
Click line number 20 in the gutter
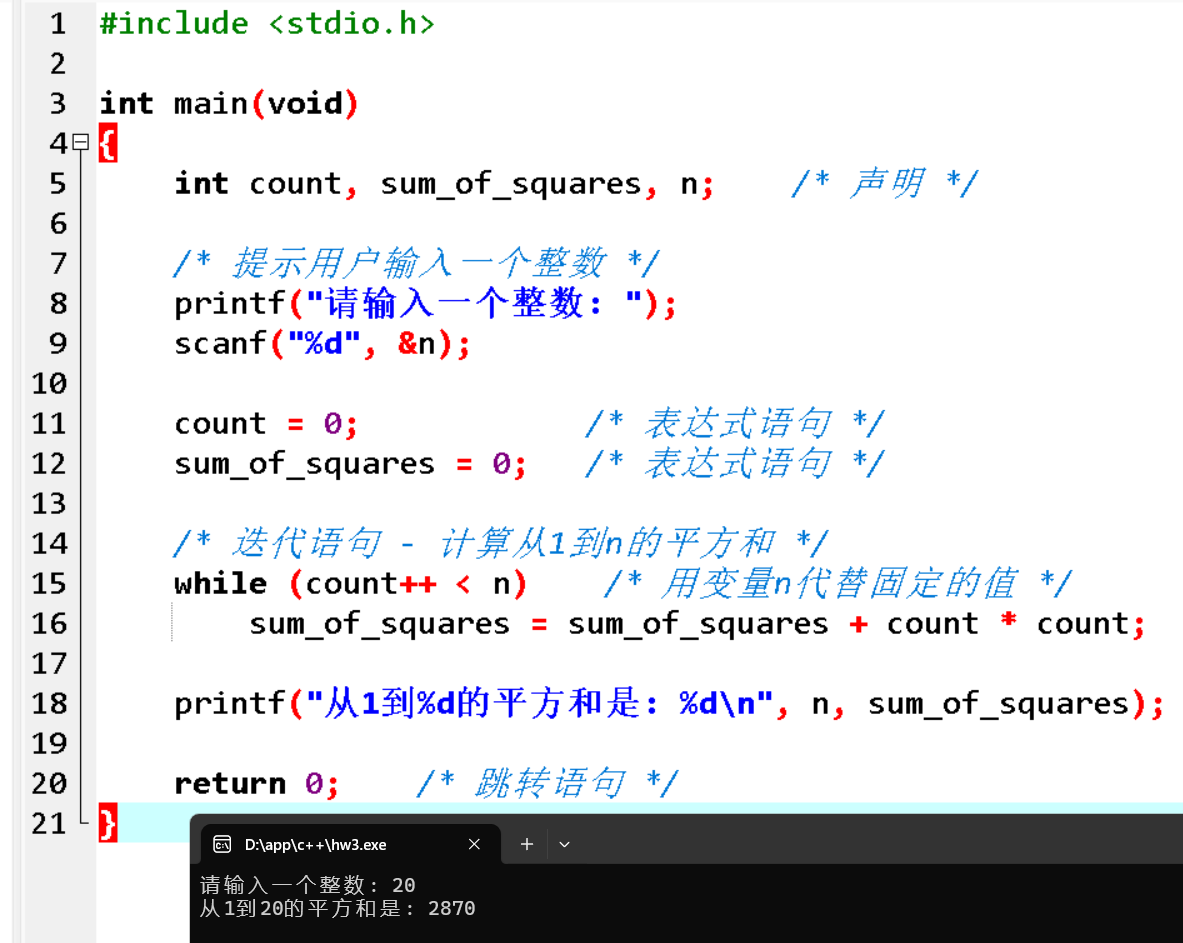coord(49,784)
